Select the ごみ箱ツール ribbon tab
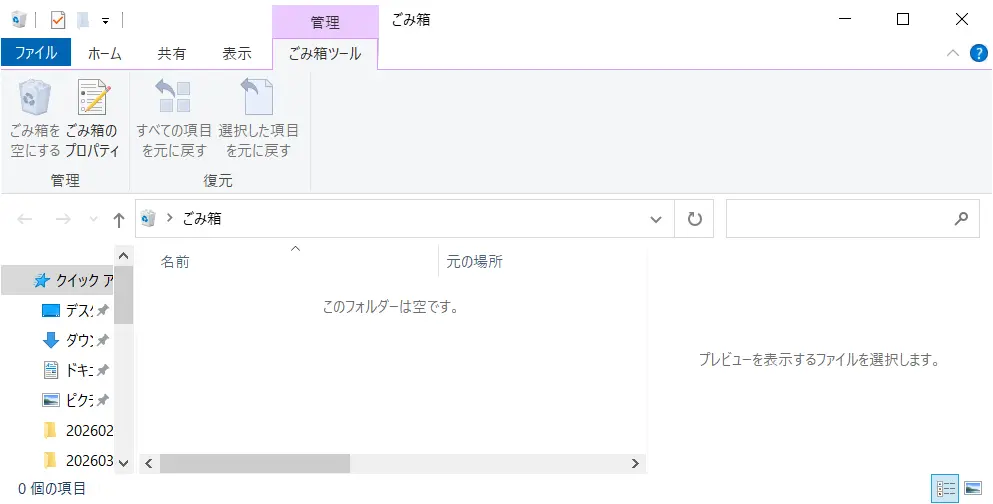Screen dimensions: 993x504 [x=325, y=54]
